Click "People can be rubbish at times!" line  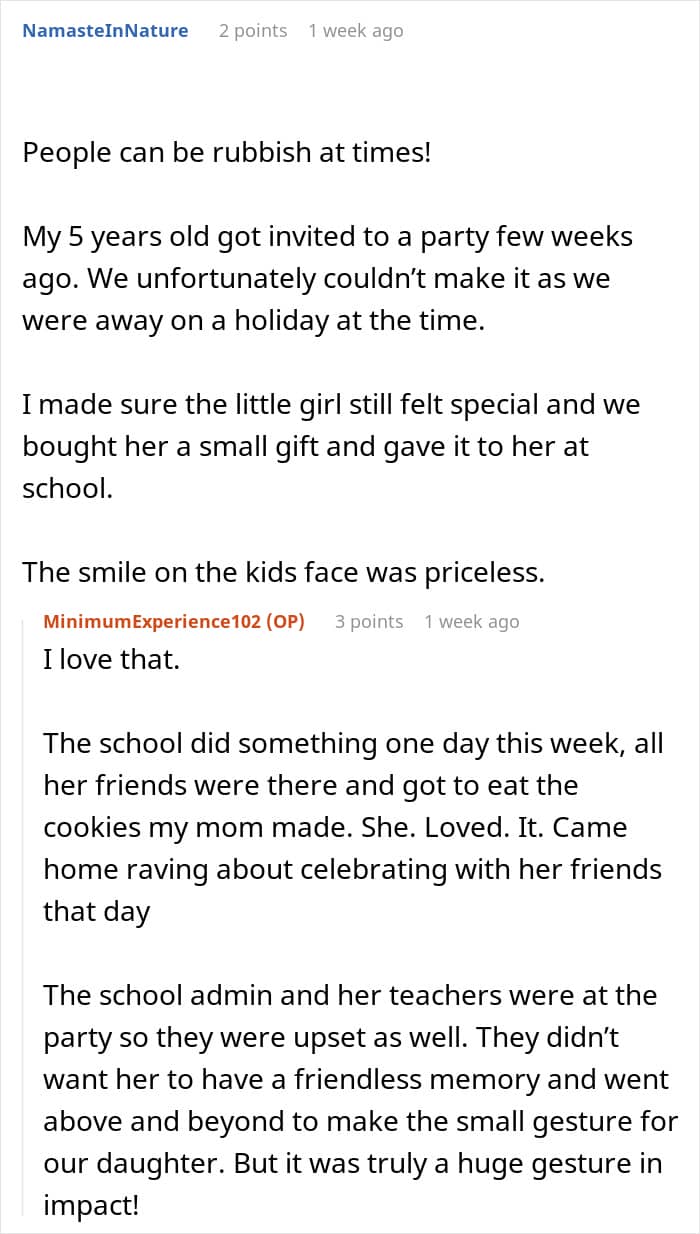[226, 154]
